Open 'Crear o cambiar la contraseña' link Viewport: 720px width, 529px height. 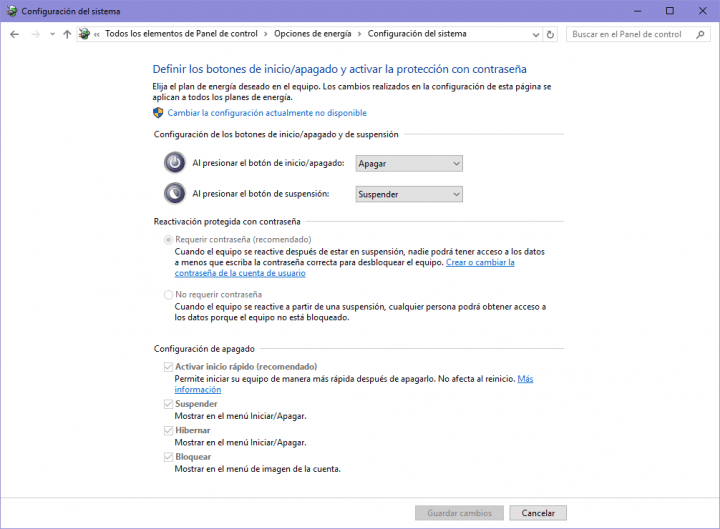pyautogui.click(x=480, y=263)
